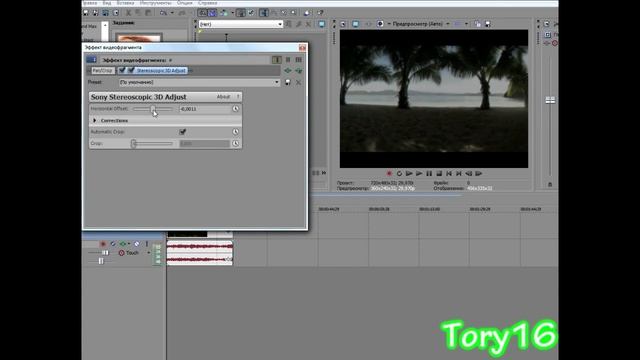Enable preview on external monitor icon

tap(356, 24)
